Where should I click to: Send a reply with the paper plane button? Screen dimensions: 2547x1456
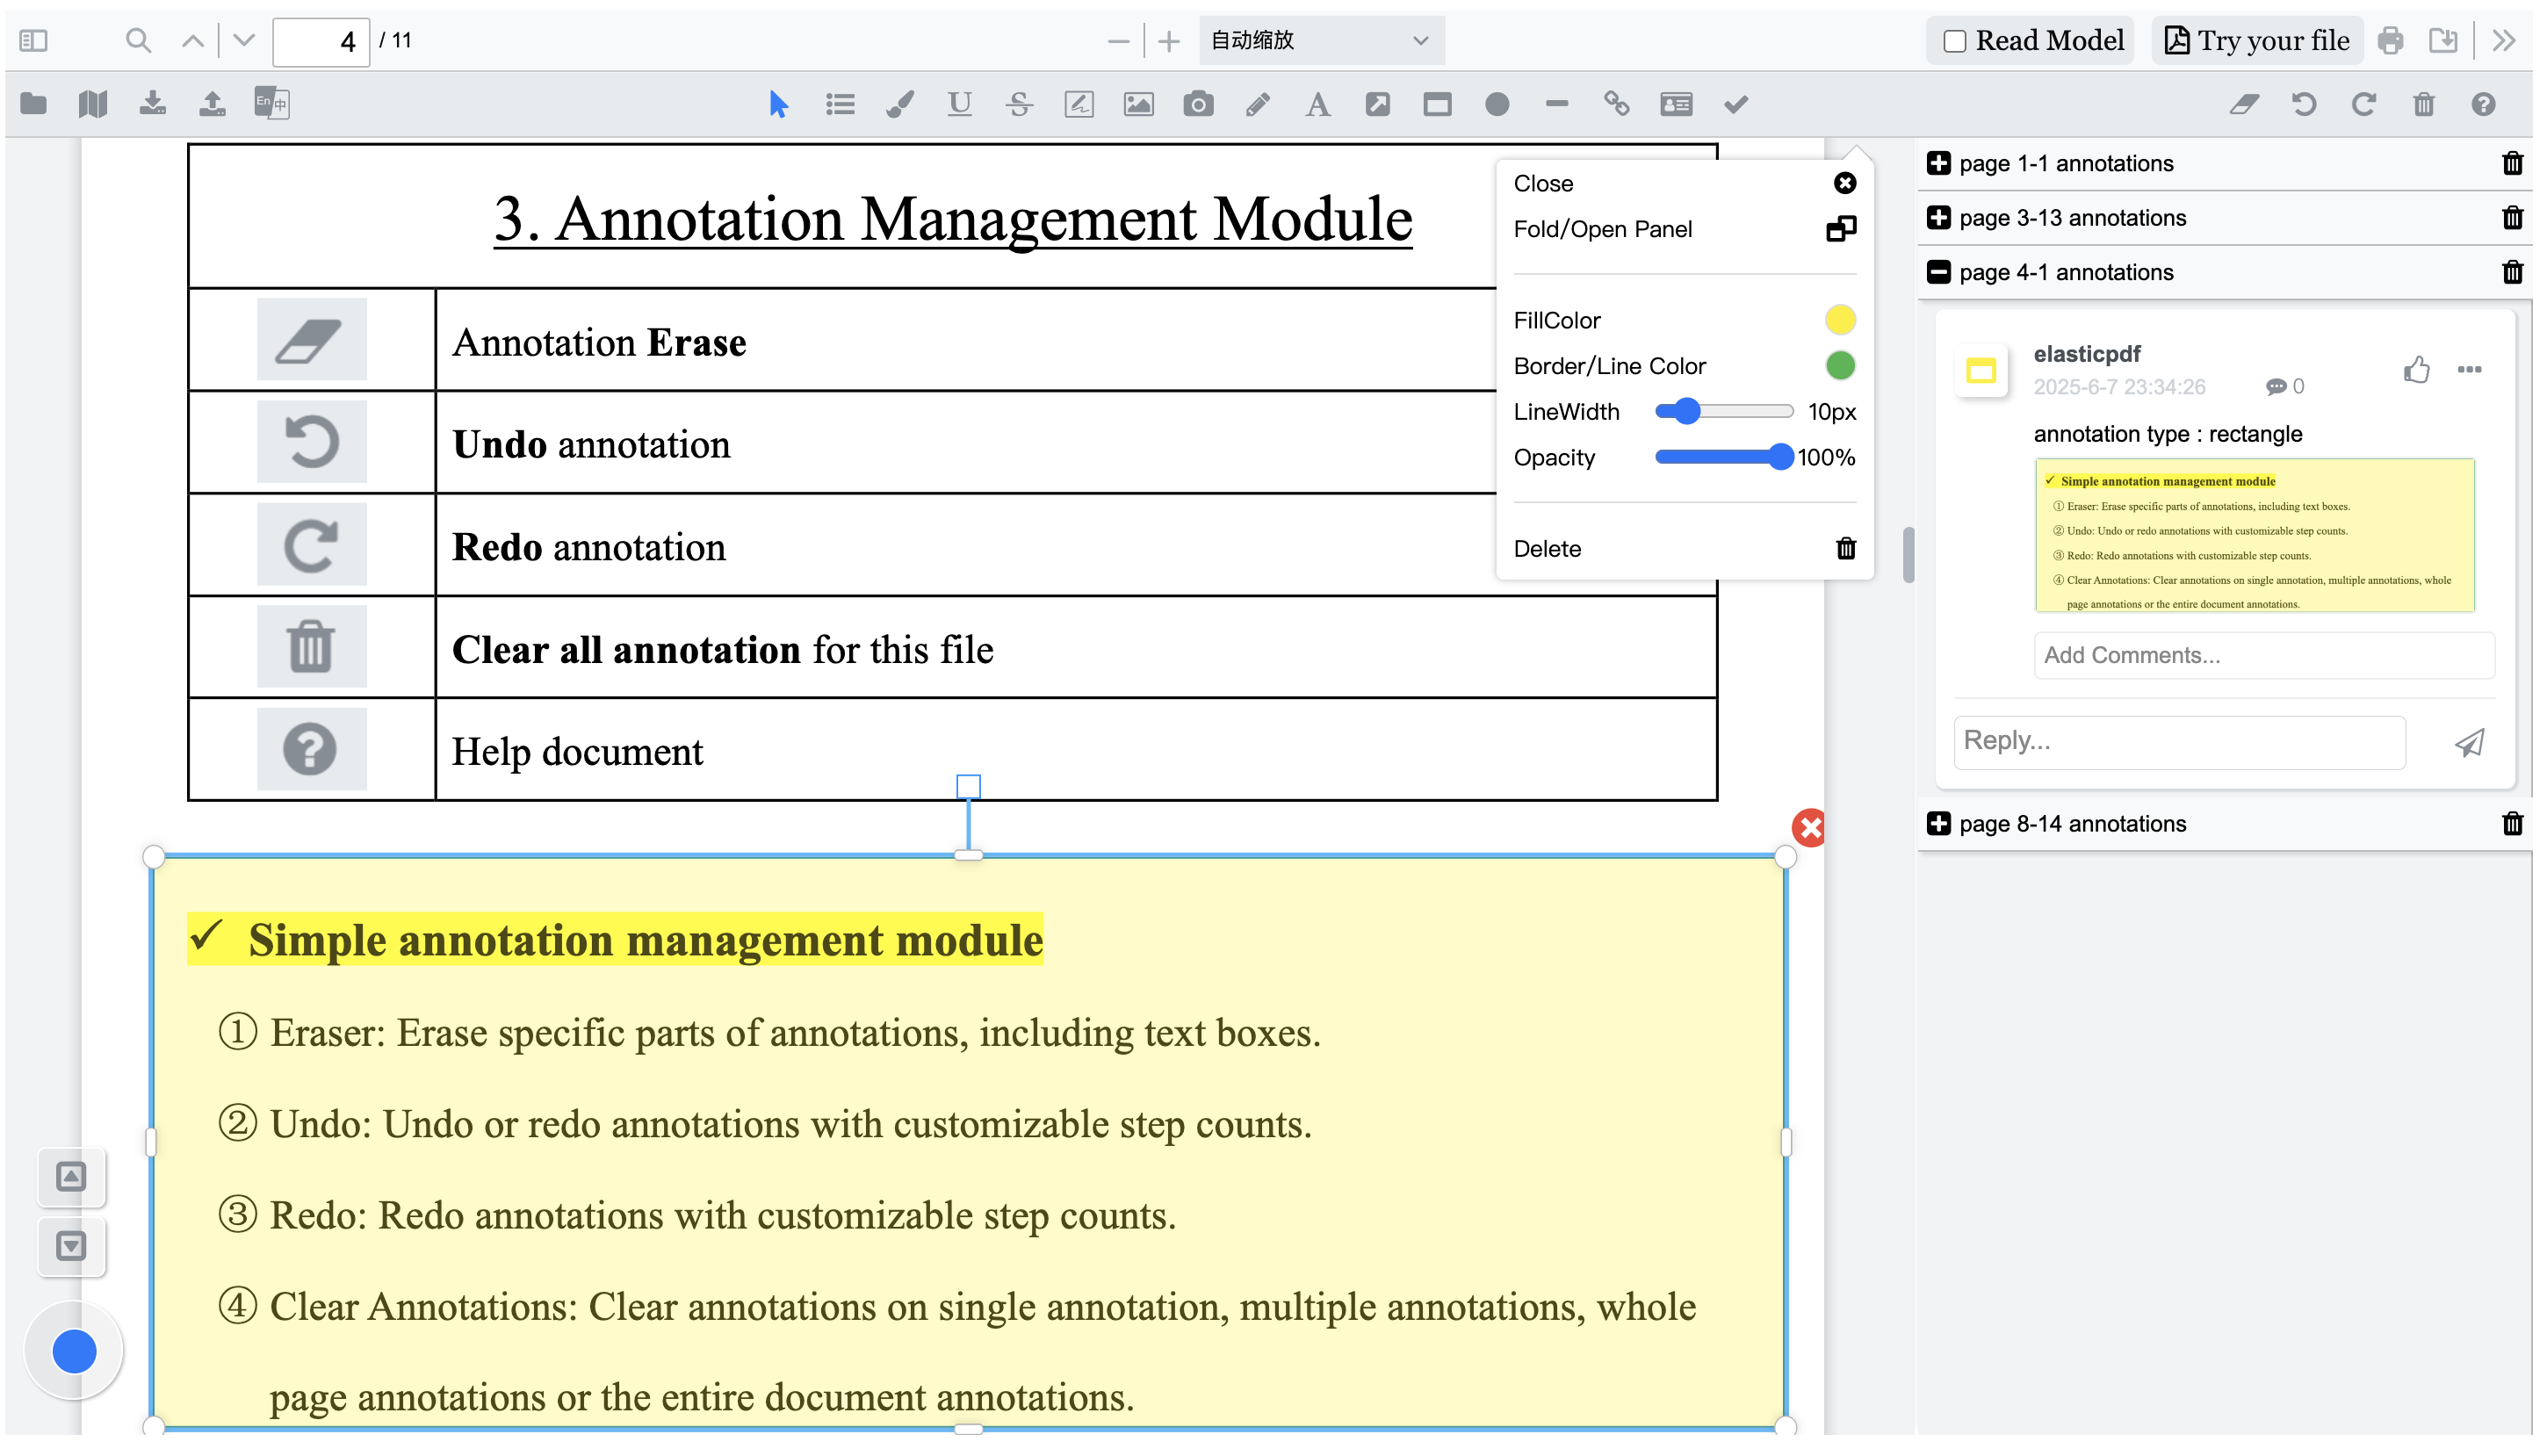(2470, 742)
